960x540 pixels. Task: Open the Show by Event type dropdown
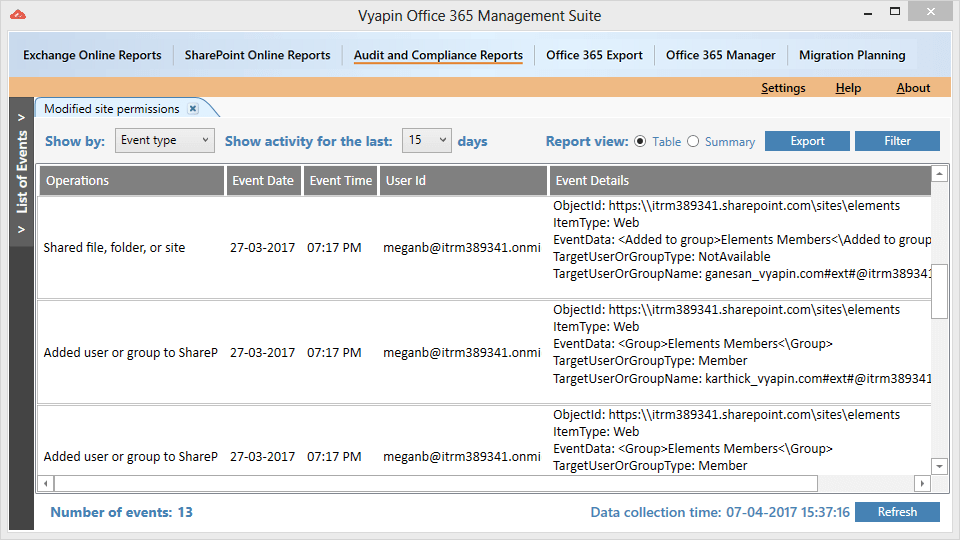pos(165,140)
